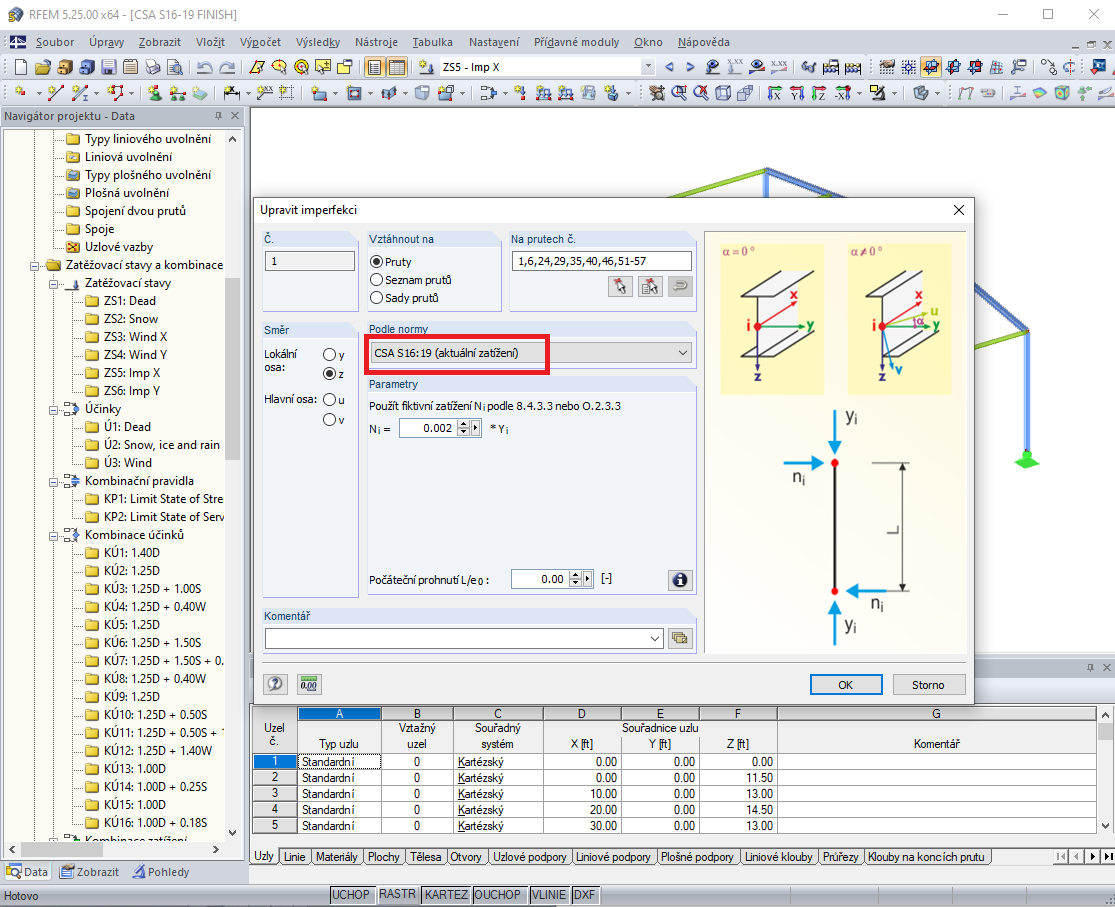Click the select members from list icon

point(649,287)
